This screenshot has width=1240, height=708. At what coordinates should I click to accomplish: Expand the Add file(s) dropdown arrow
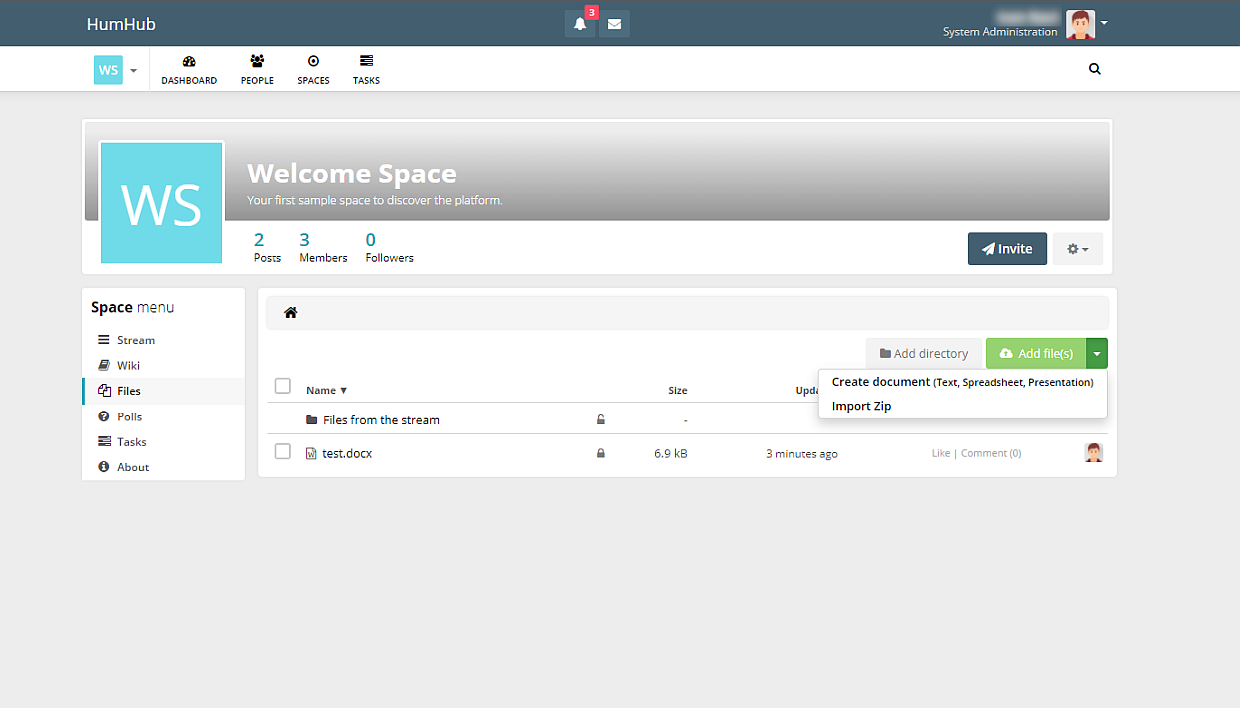click(1097, 353)
